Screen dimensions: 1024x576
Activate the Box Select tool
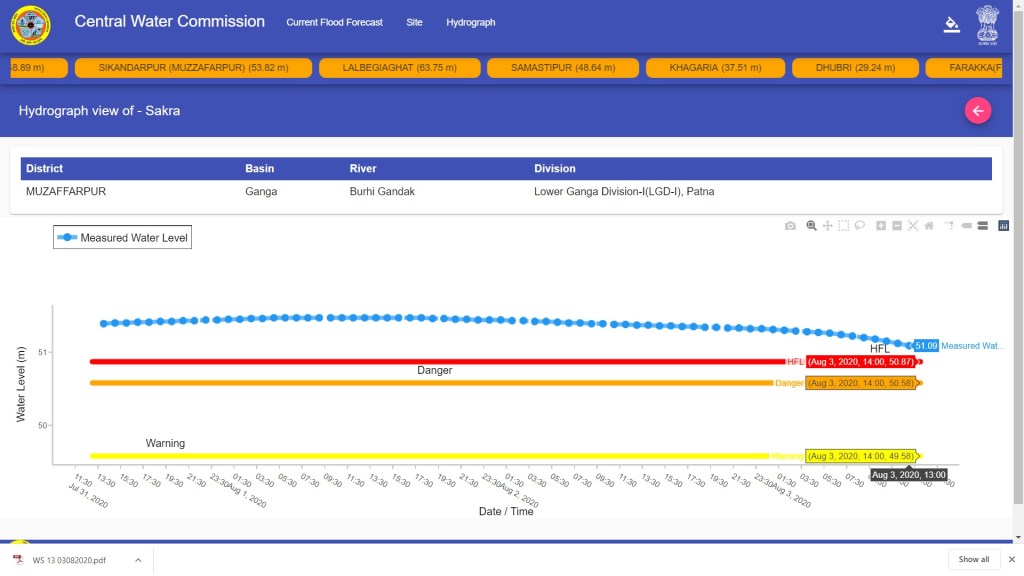pos(844,226)
